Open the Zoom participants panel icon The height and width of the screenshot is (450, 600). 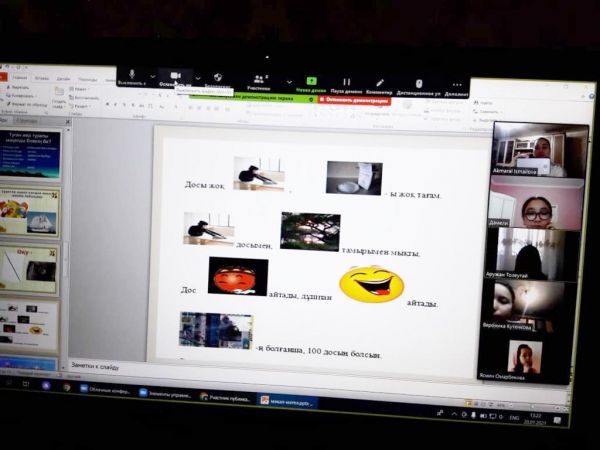click(x=260, y=78)
